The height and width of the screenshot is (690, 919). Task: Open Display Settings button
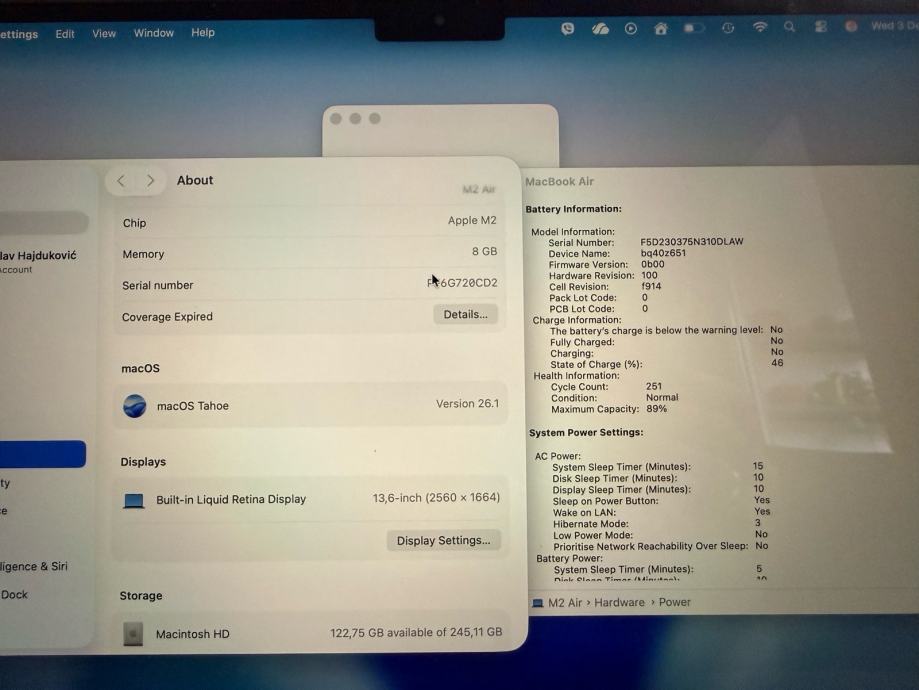click(x=443, y=541)
